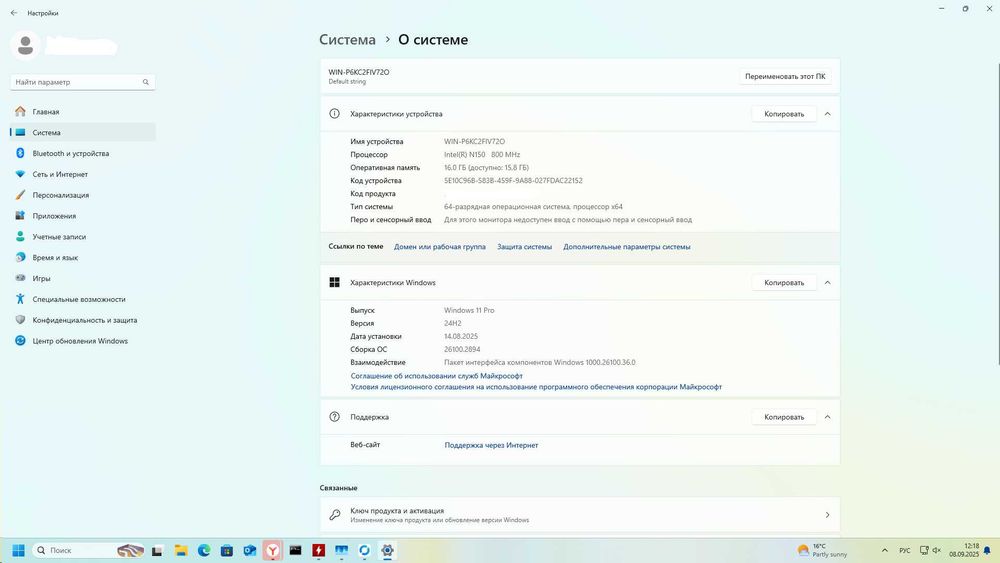
Task: Select the 26100.2894 build number
Action: [x=462, y=349]
